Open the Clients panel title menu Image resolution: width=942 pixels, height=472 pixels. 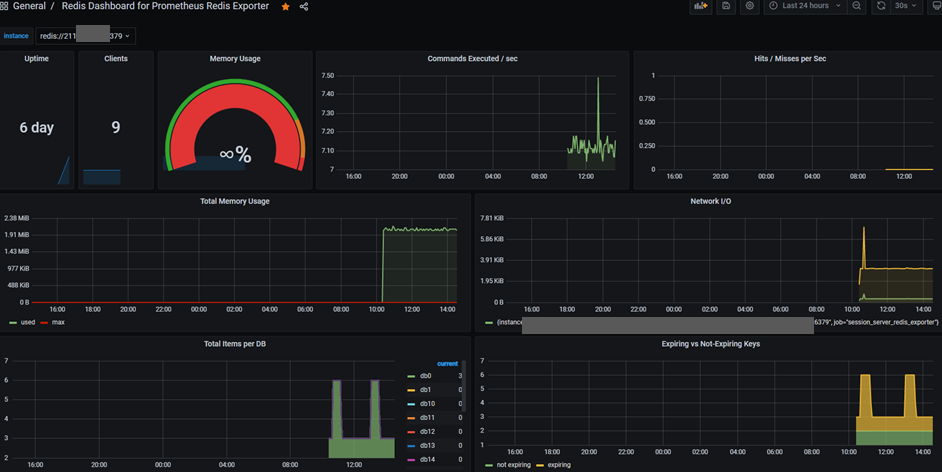pos(116,59)
